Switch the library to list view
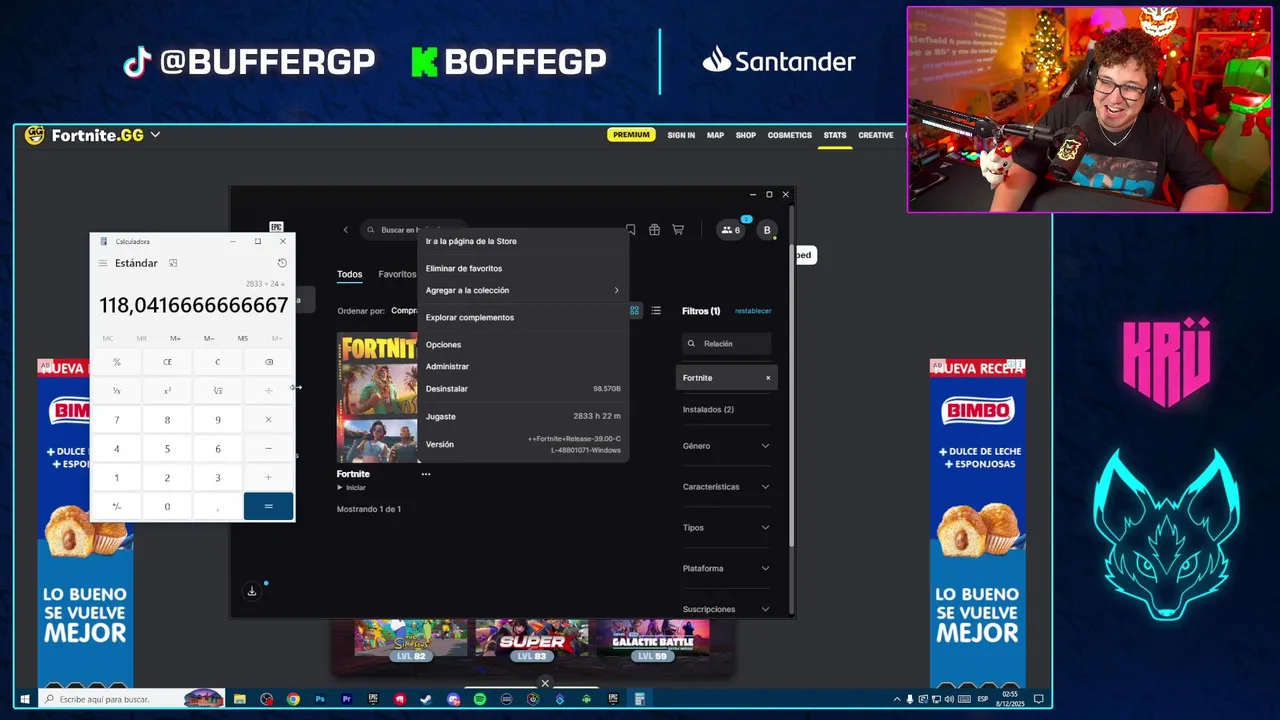The width and height of the screenshot is (1280, 720). point(656,311)
